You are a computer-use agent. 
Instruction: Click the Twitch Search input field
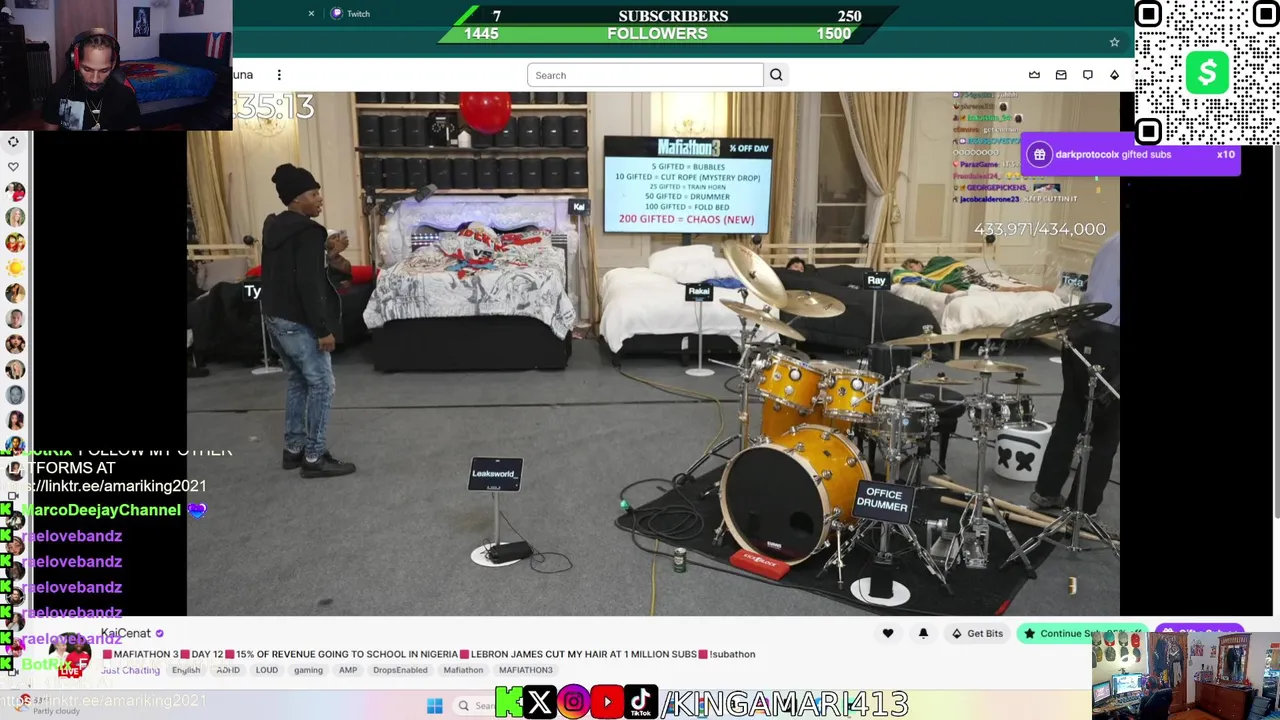click(645, 75)
